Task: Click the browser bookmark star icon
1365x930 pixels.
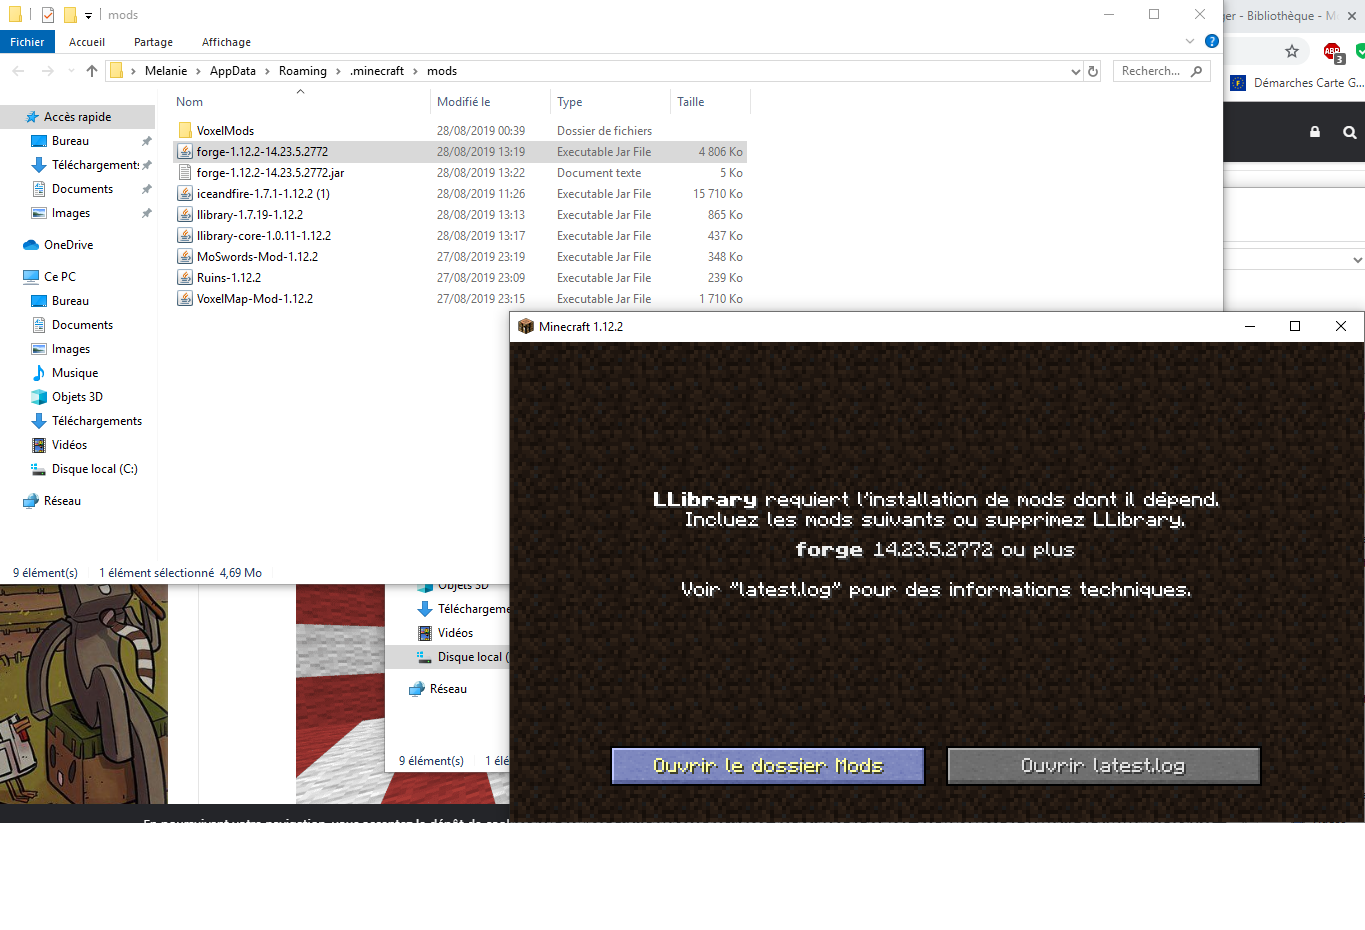Action: tap(1292, 51)
